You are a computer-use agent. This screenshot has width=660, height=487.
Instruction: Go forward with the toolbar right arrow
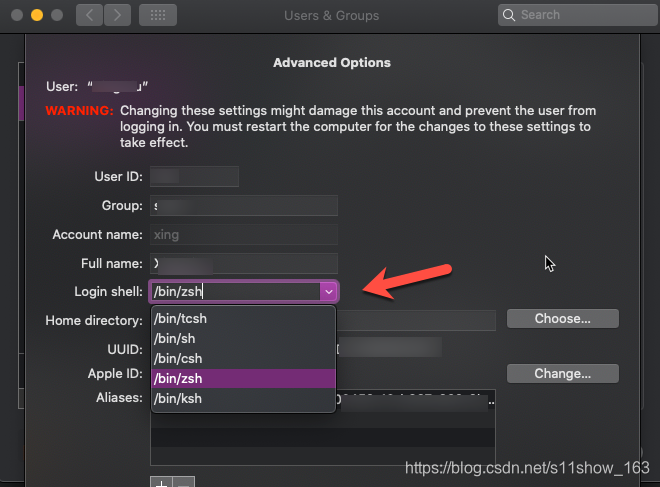117,16
